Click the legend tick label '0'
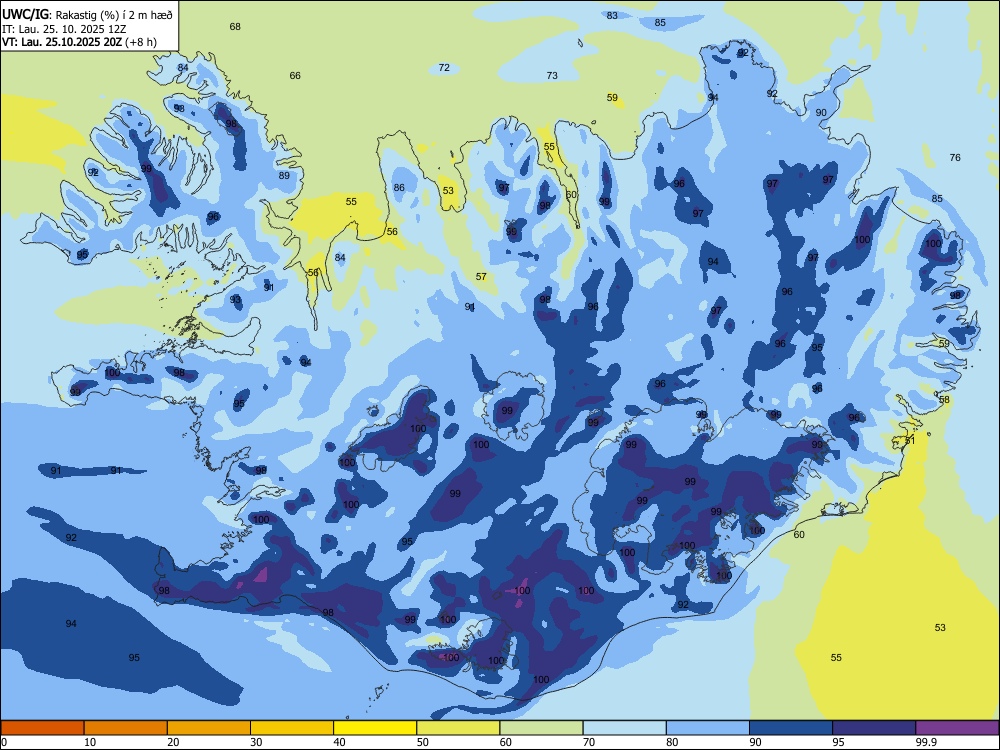The height and width of the screenshot is (750, 1000). point(4,742)
